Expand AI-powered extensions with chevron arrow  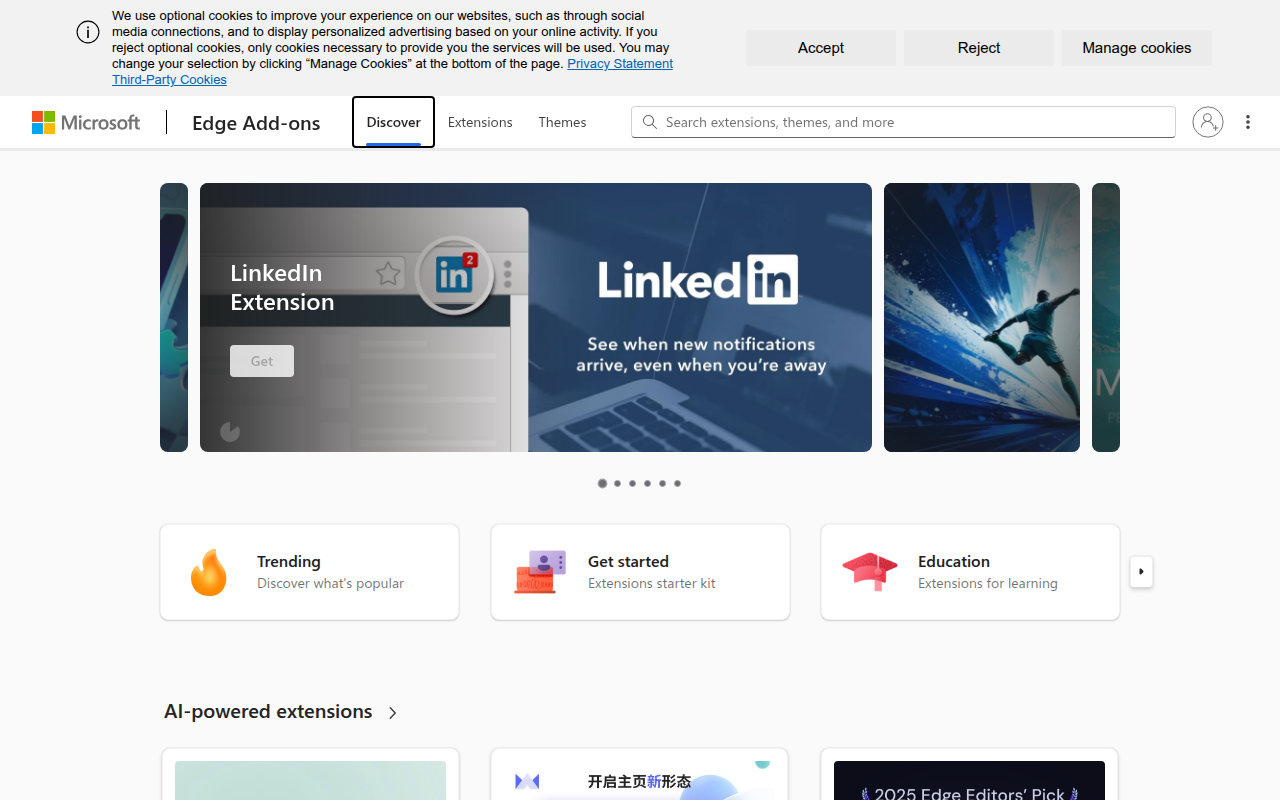pos(393,713)
